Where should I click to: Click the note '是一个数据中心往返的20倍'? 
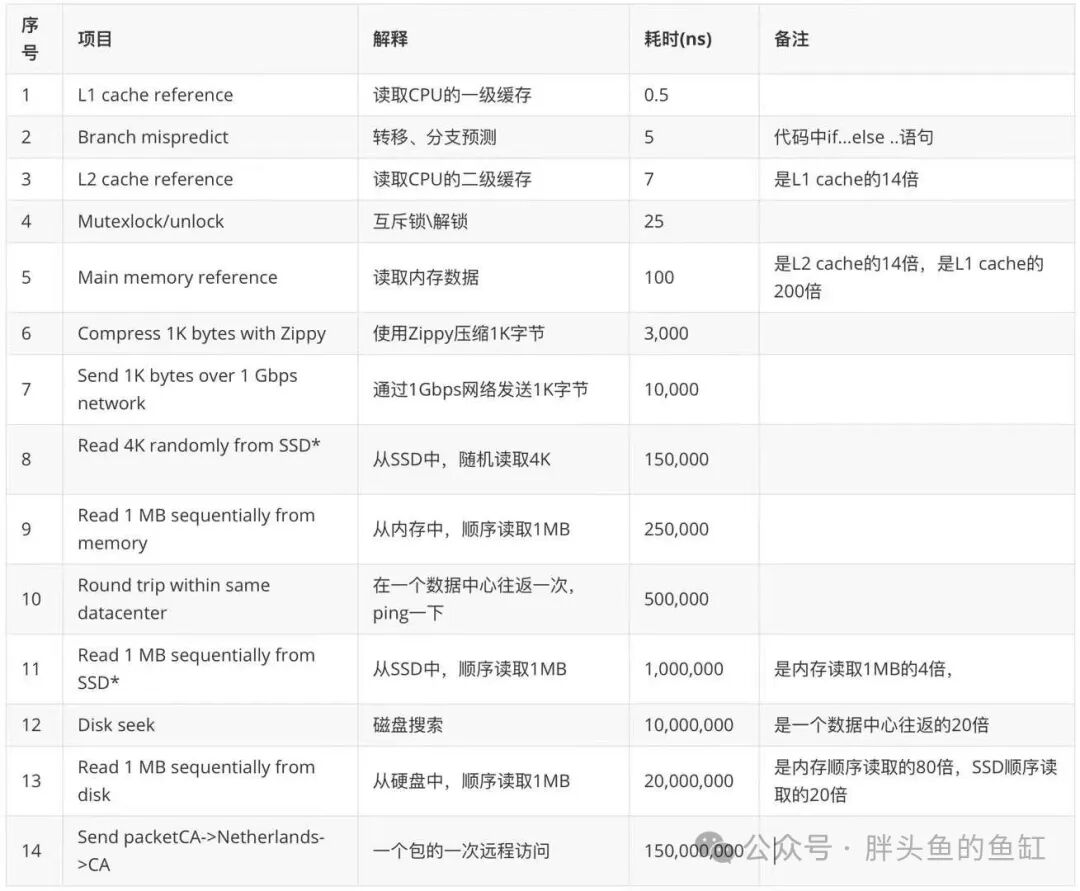(881, 725)
